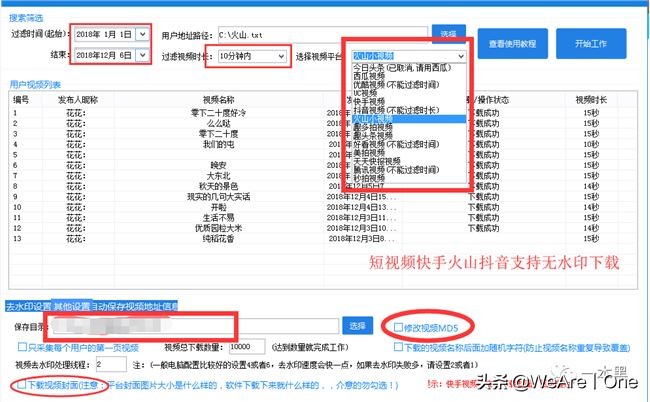650x402 pixels.
Task: Click the 视频时长 column header
Action: click(591, 100)
